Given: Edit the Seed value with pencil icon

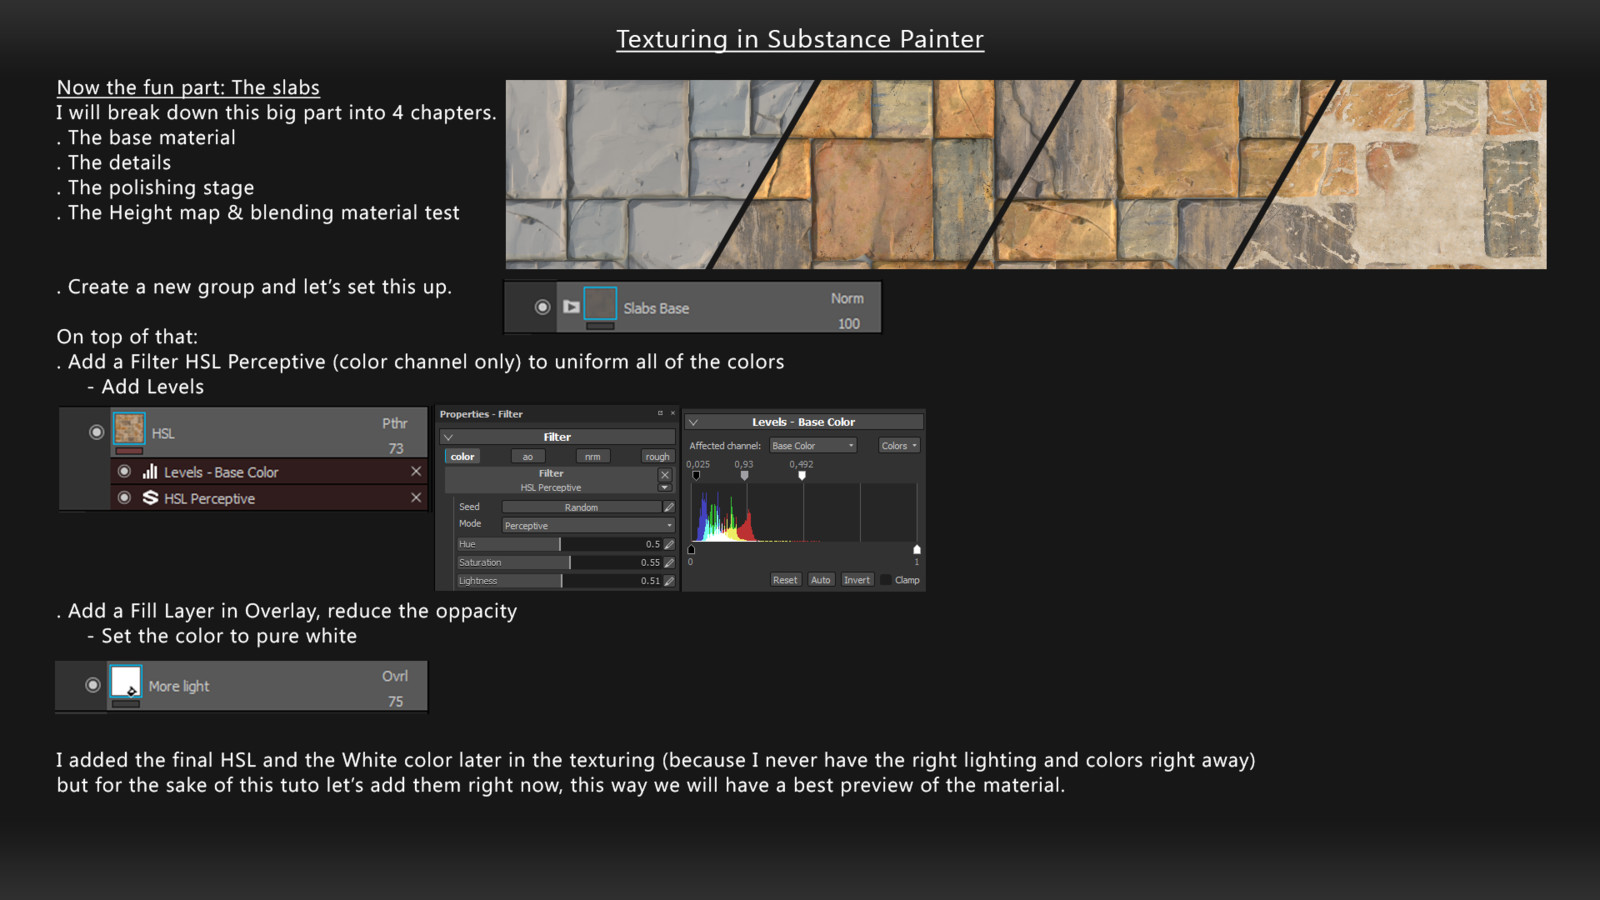Looking at the screenshot, I should click(669, 507).
